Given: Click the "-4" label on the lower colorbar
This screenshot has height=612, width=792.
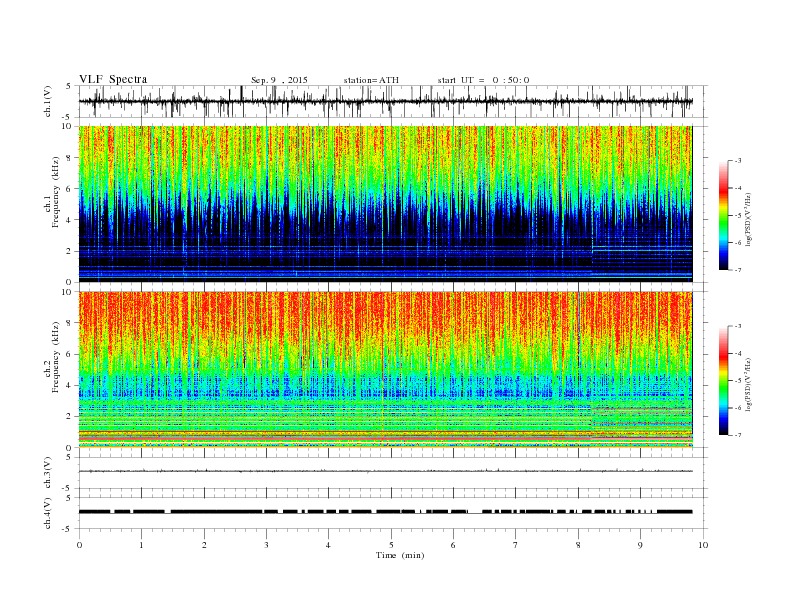Looking at the screenshot, I should coord(738,353).
